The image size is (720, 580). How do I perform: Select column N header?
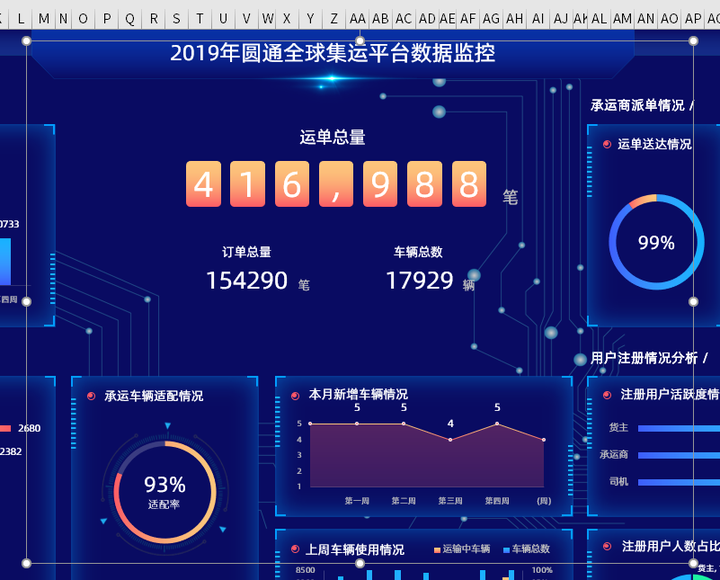tap(63, 19)
